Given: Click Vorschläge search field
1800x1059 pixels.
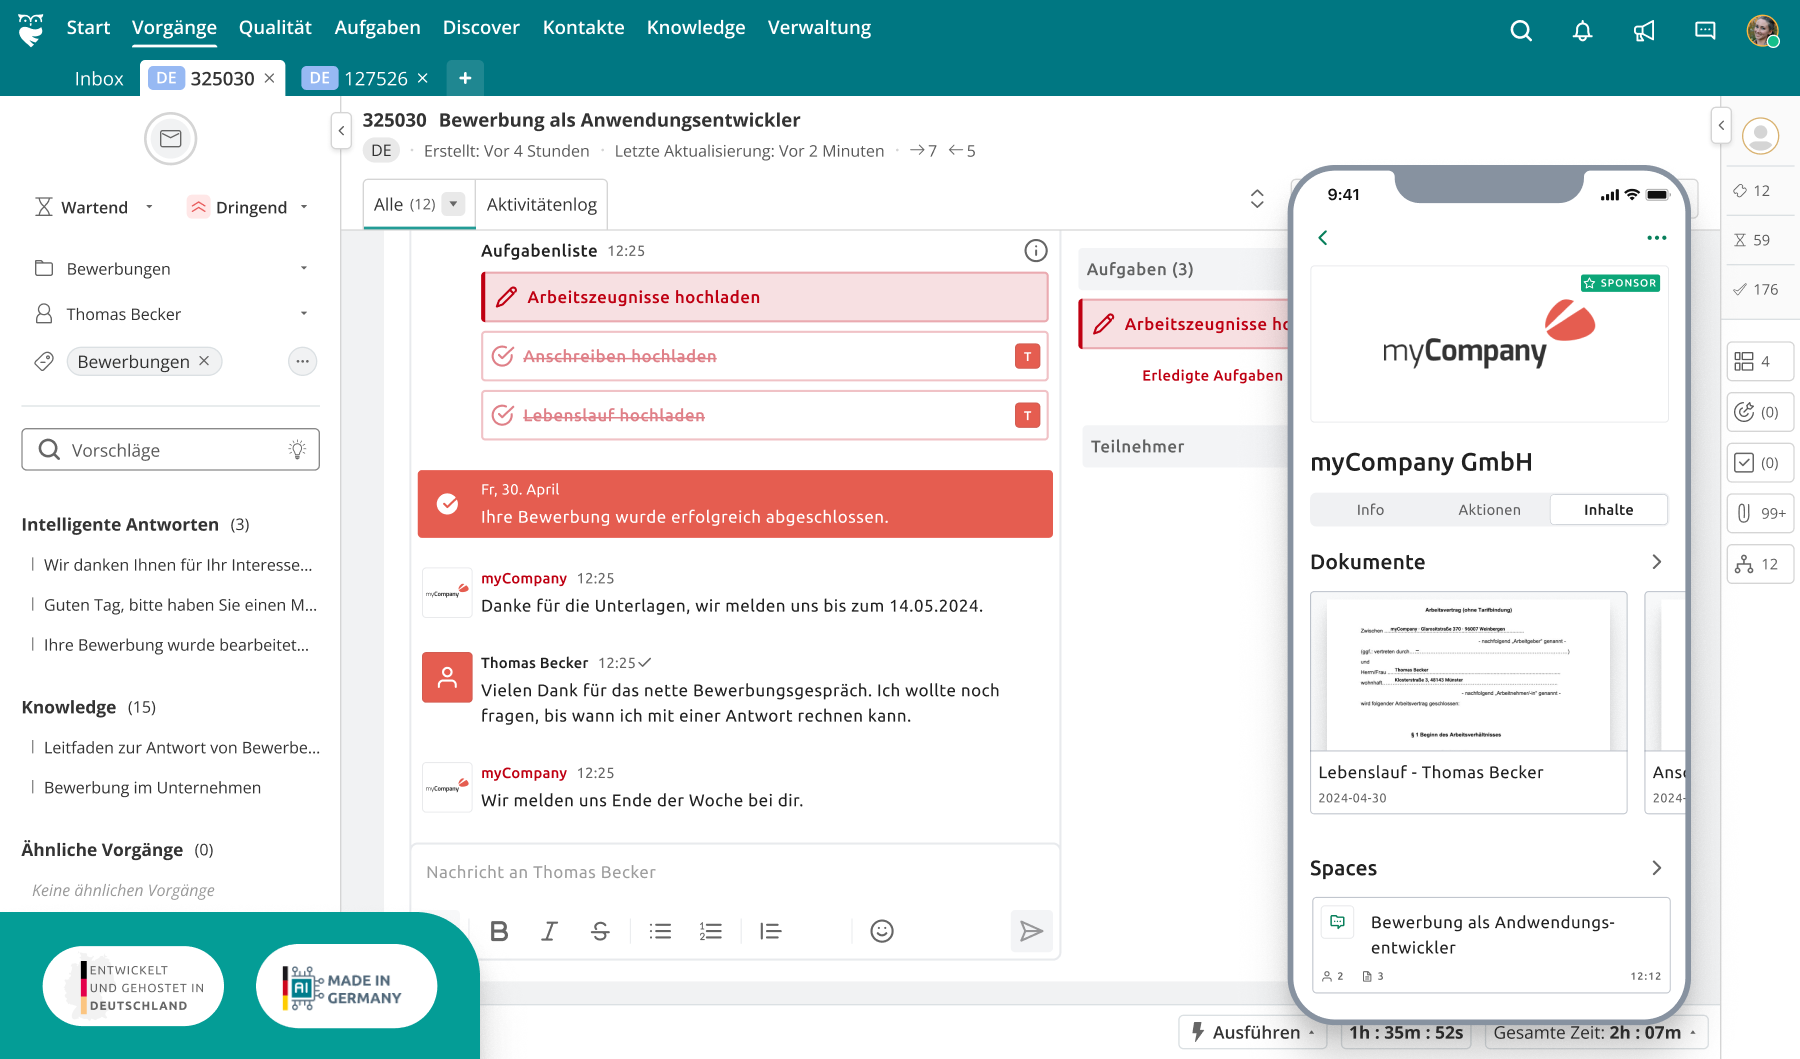Looking at the screenshot, I should [x=170, y=450].
